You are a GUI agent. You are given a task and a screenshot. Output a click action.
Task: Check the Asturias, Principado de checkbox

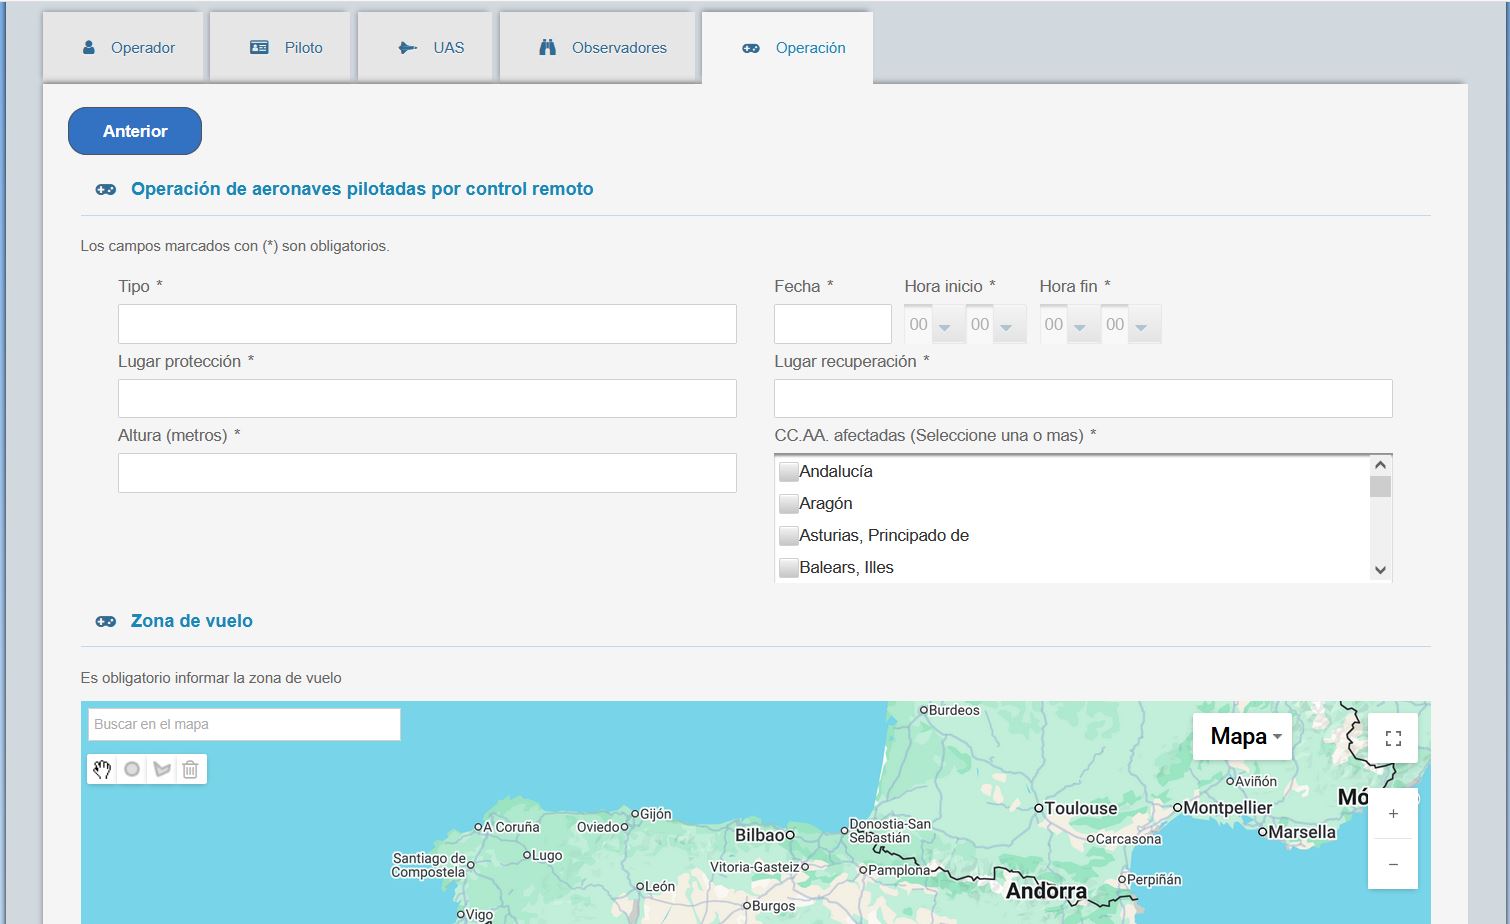tap(789, 536)
